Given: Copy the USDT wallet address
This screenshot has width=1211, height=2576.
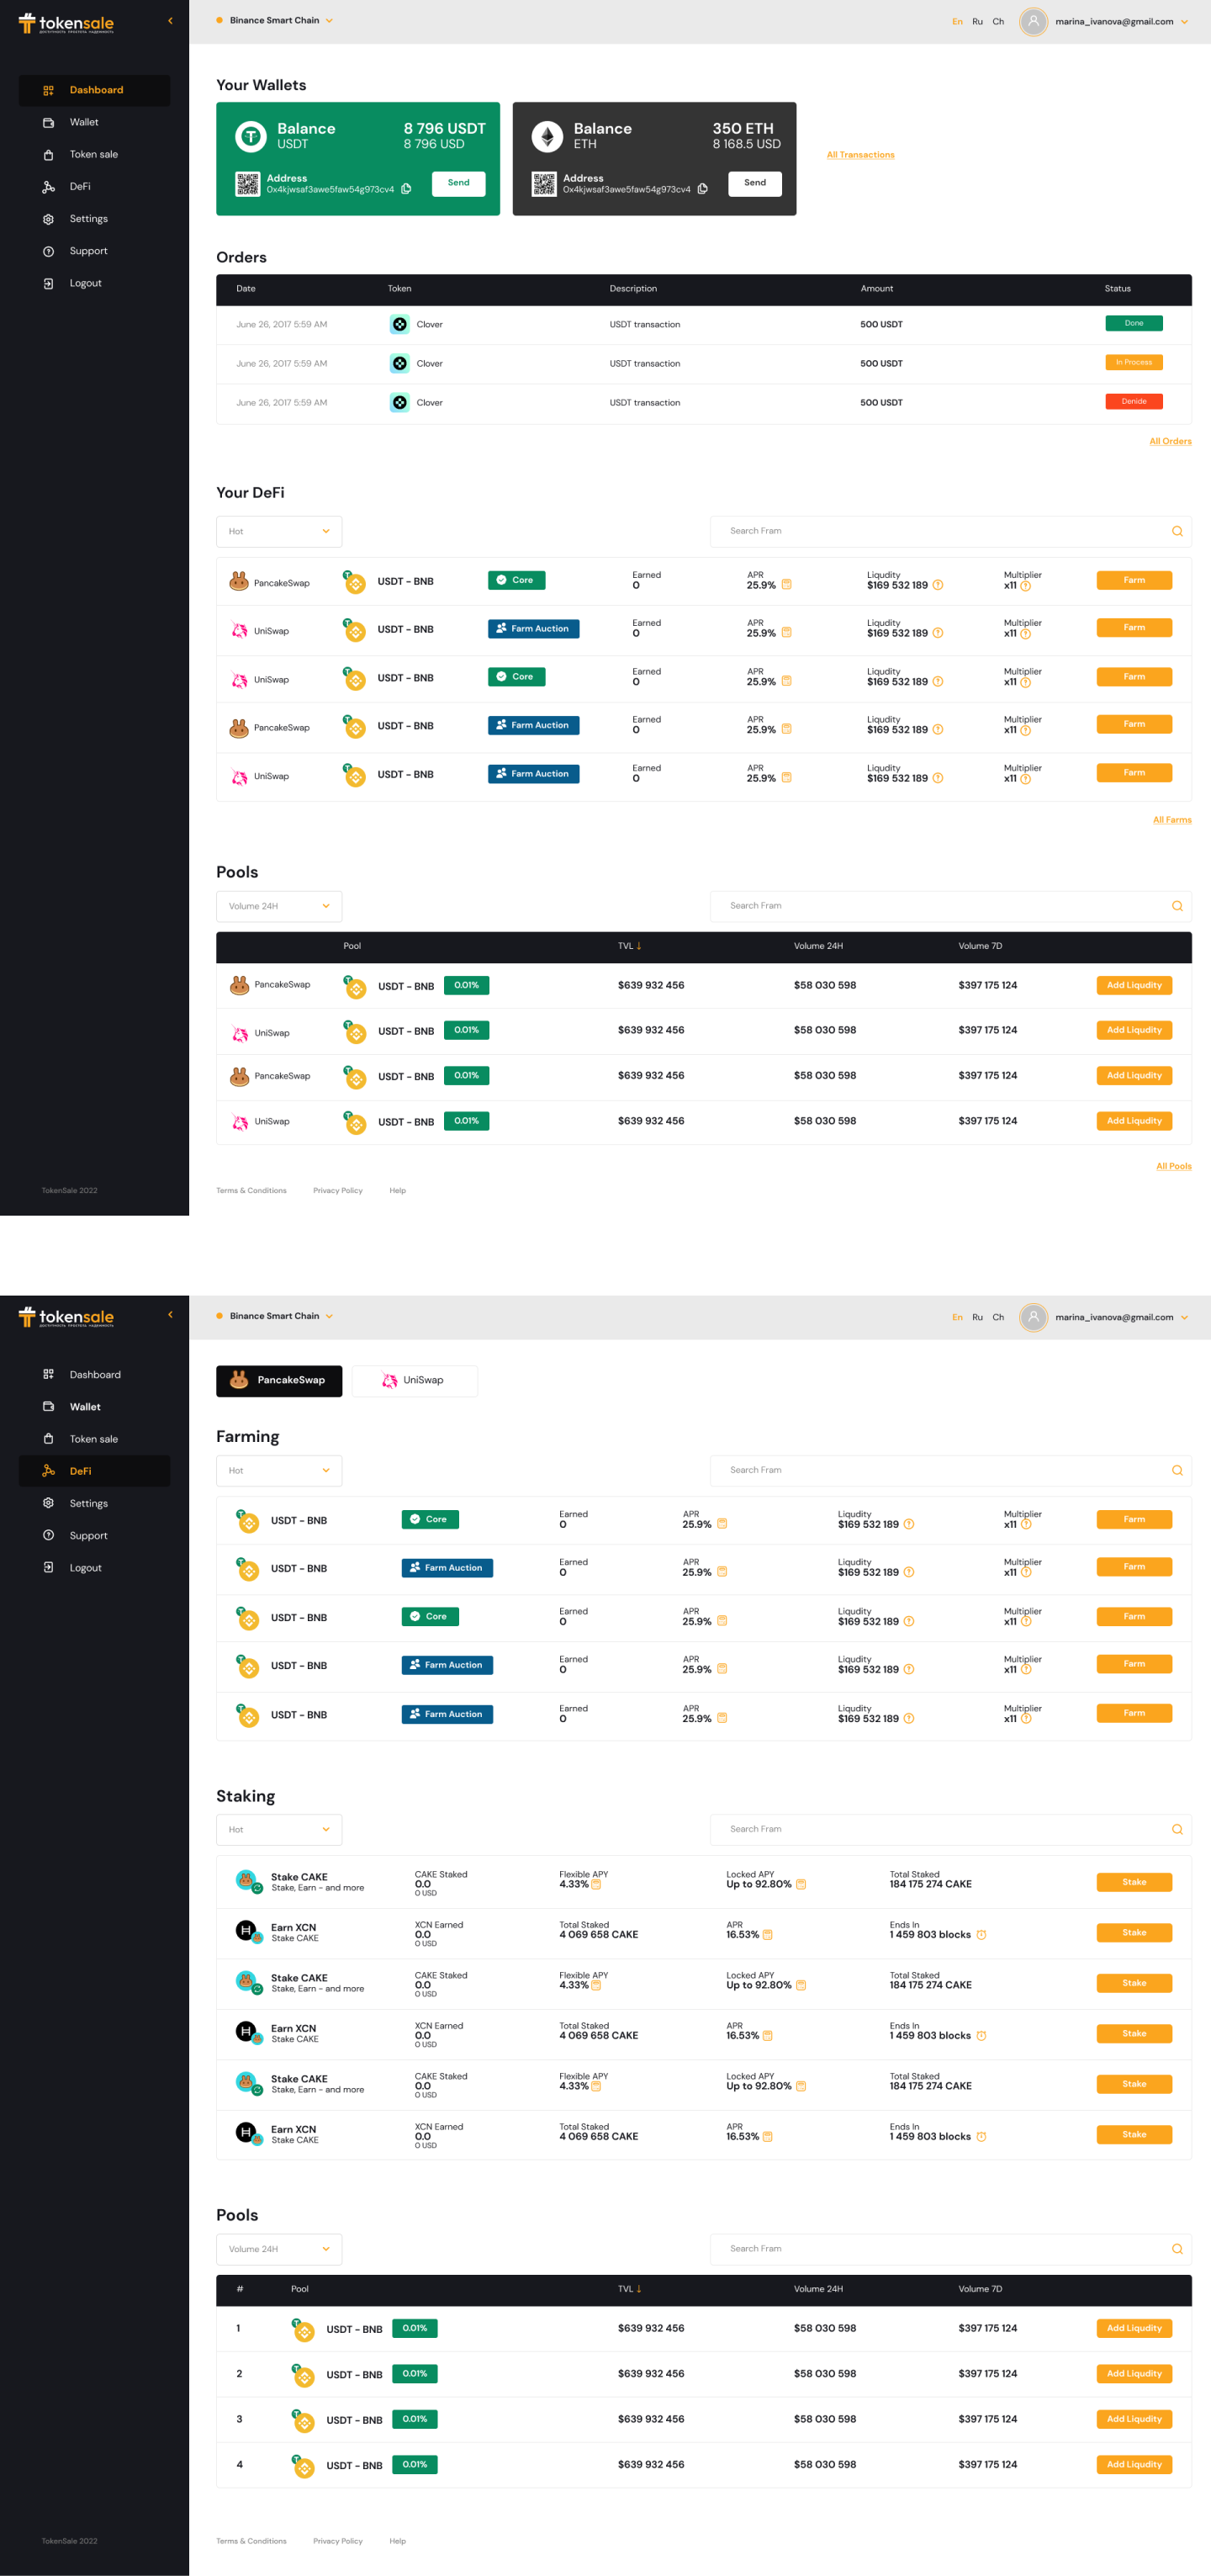Looking at the screenshot, I should coord(406,189).
